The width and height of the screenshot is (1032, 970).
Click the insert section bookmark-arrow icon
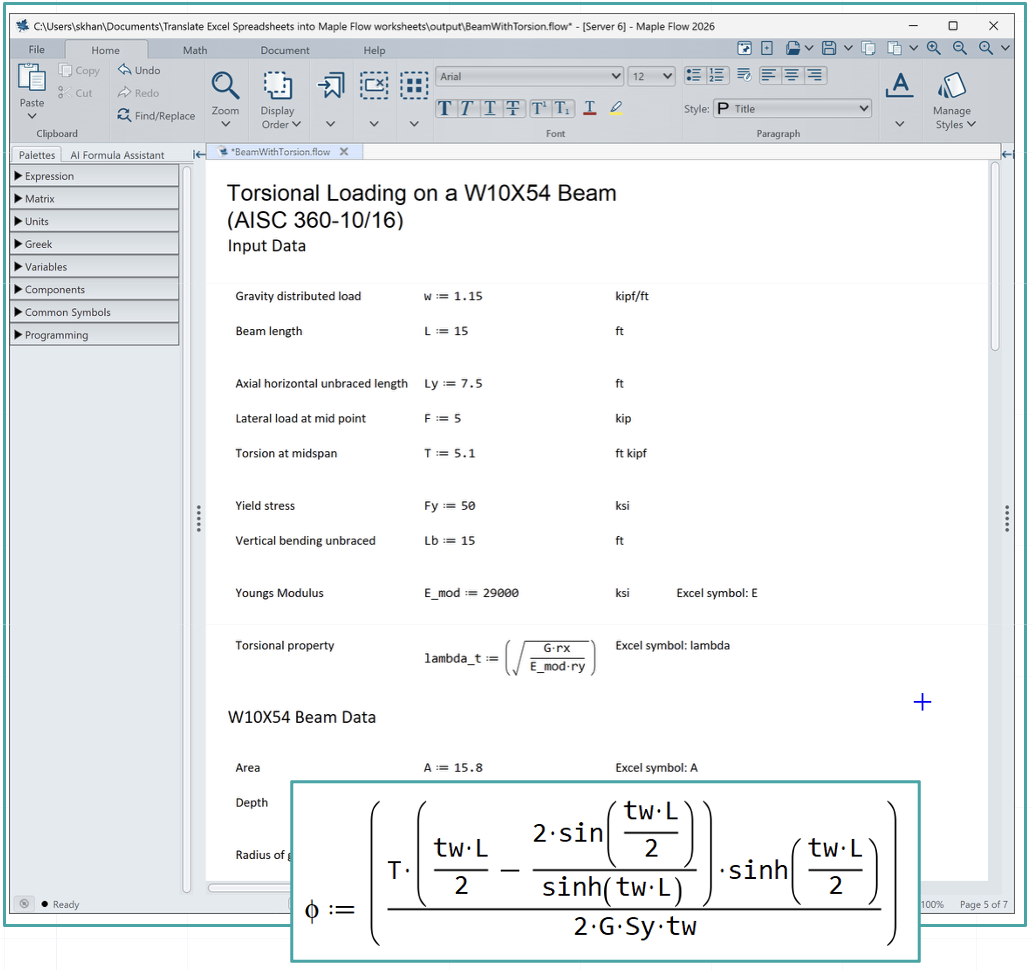point(330,86)
